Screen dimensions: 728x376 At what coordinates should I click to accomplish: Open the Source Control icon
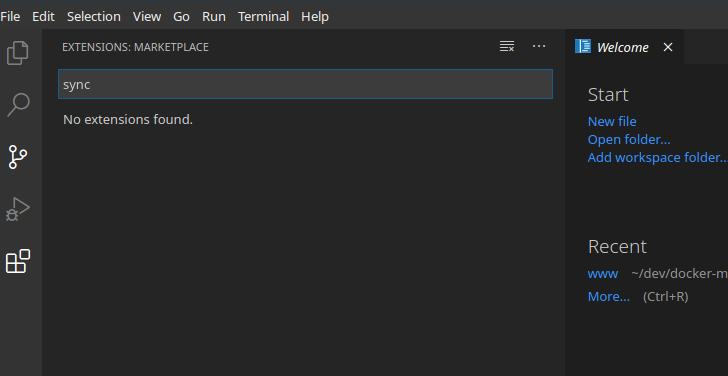[18, 157]
